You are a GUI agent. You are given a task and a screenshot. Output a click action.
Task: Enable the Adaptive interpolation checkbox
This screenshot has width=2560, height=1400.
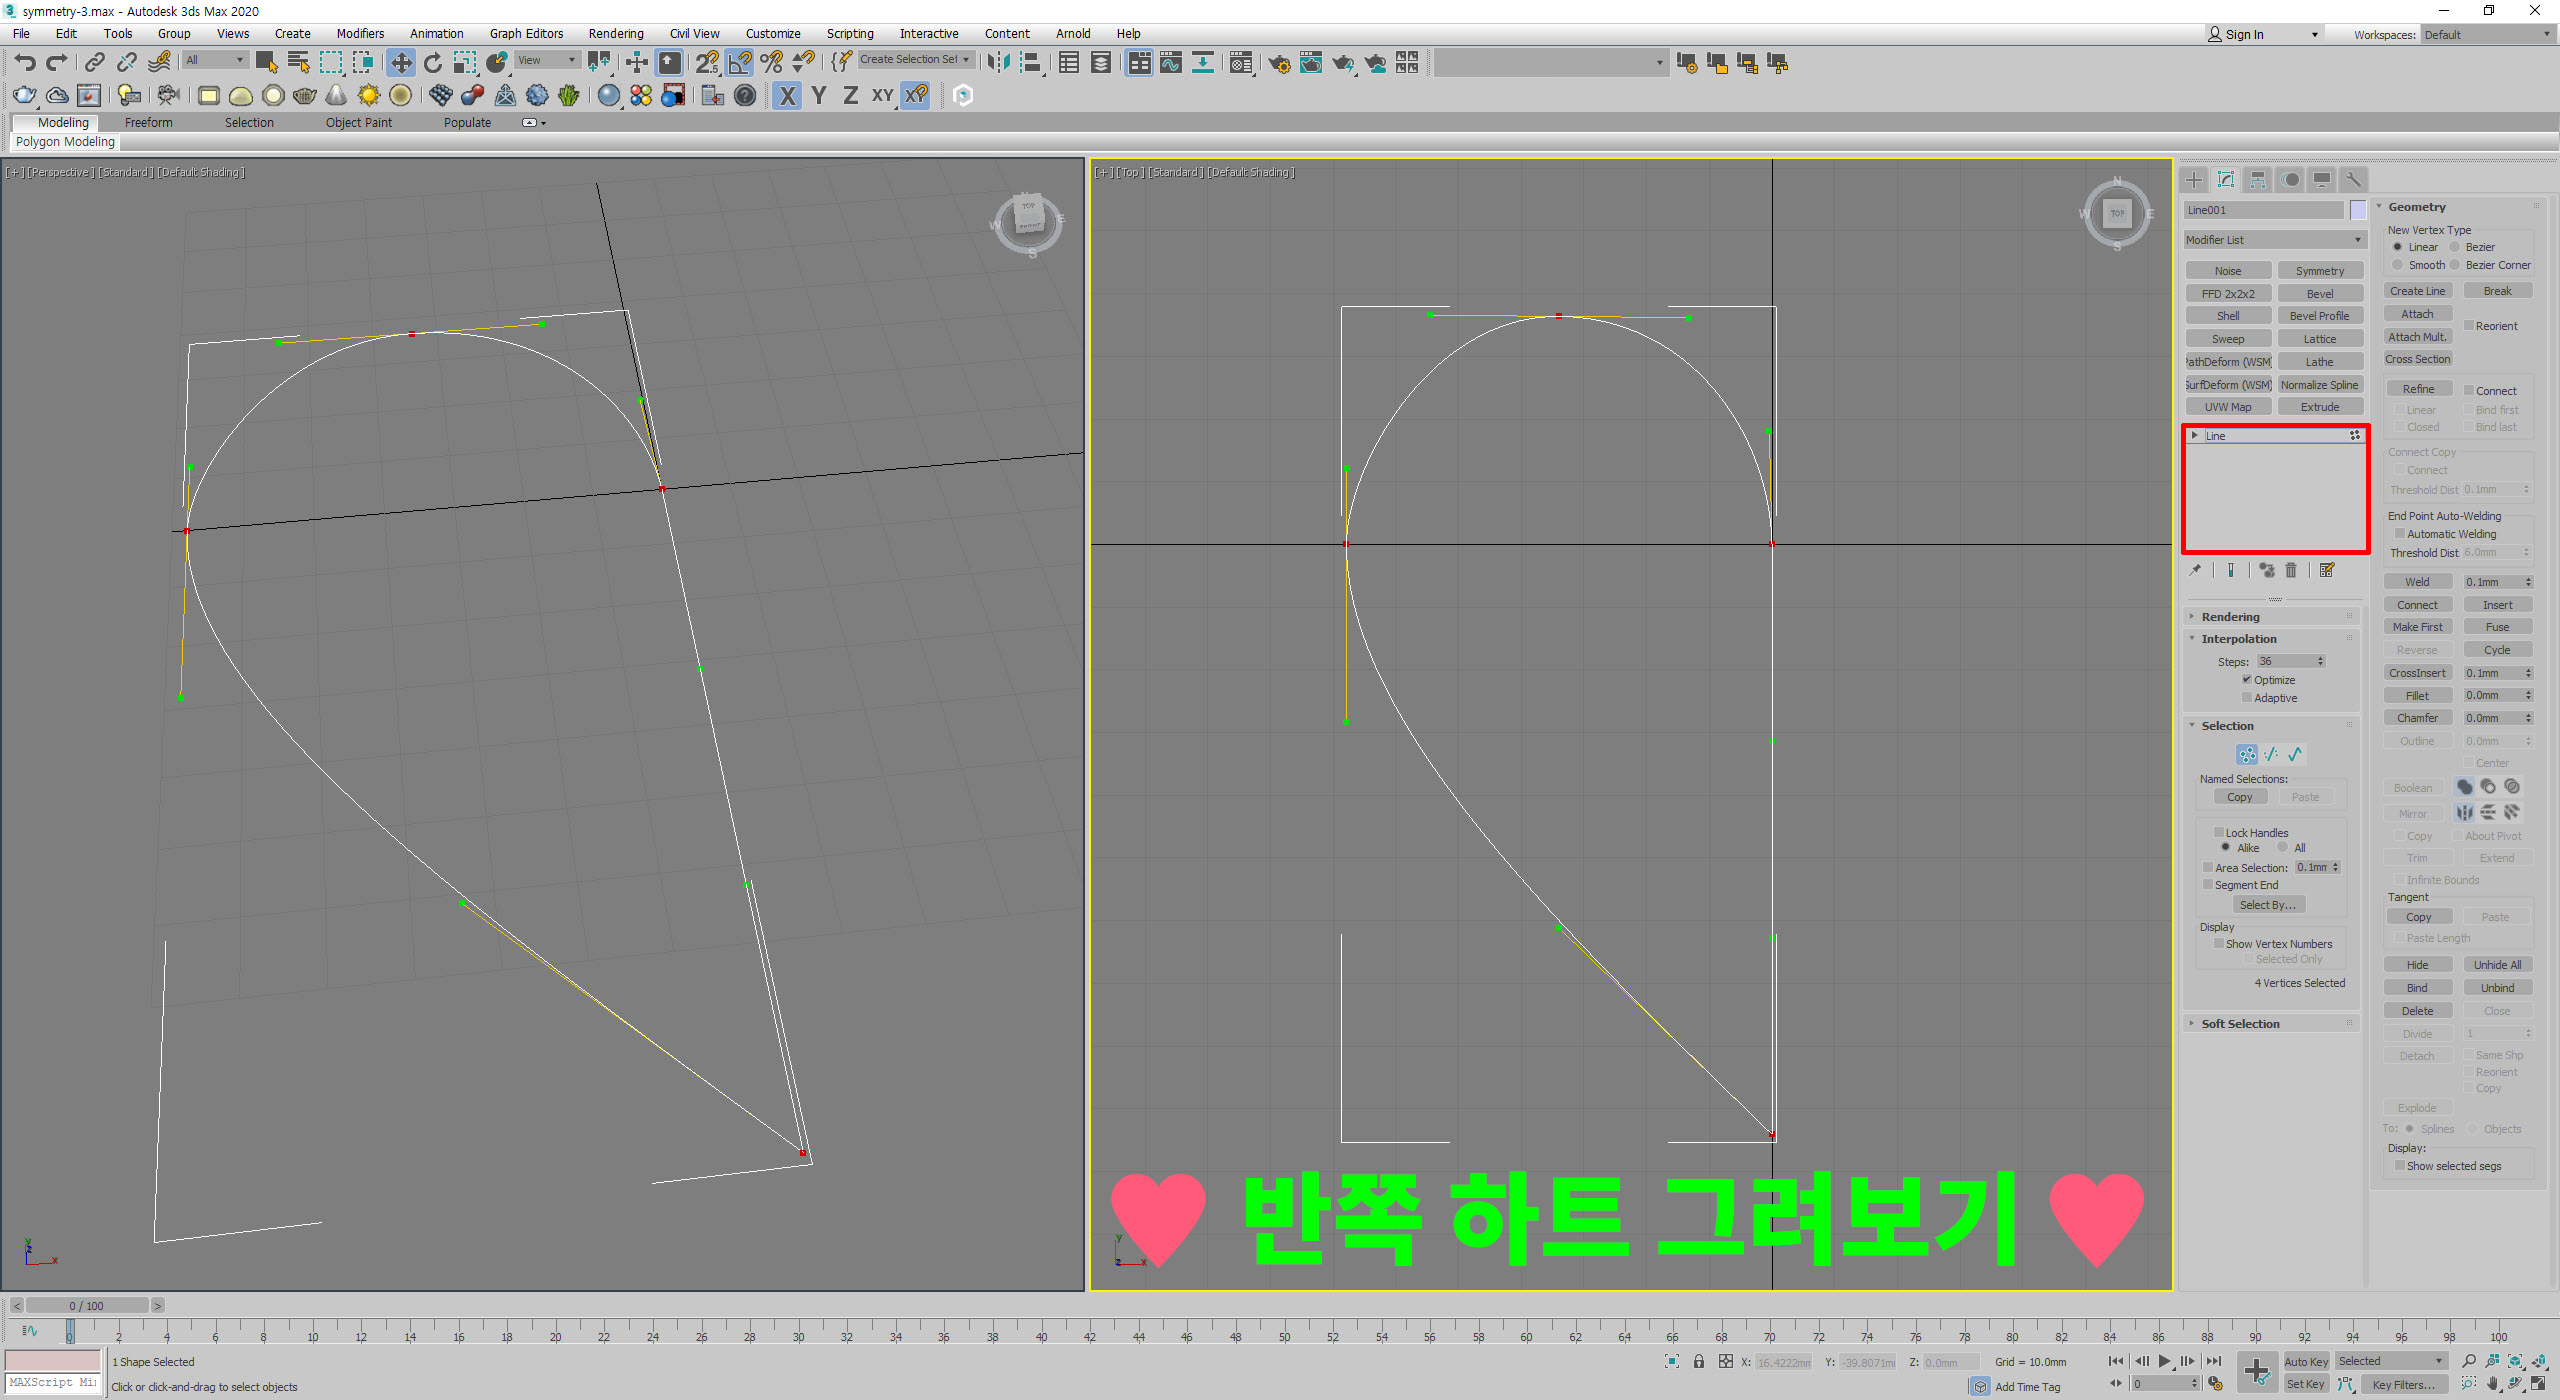pyautogui.click(x=2246, y=698)
